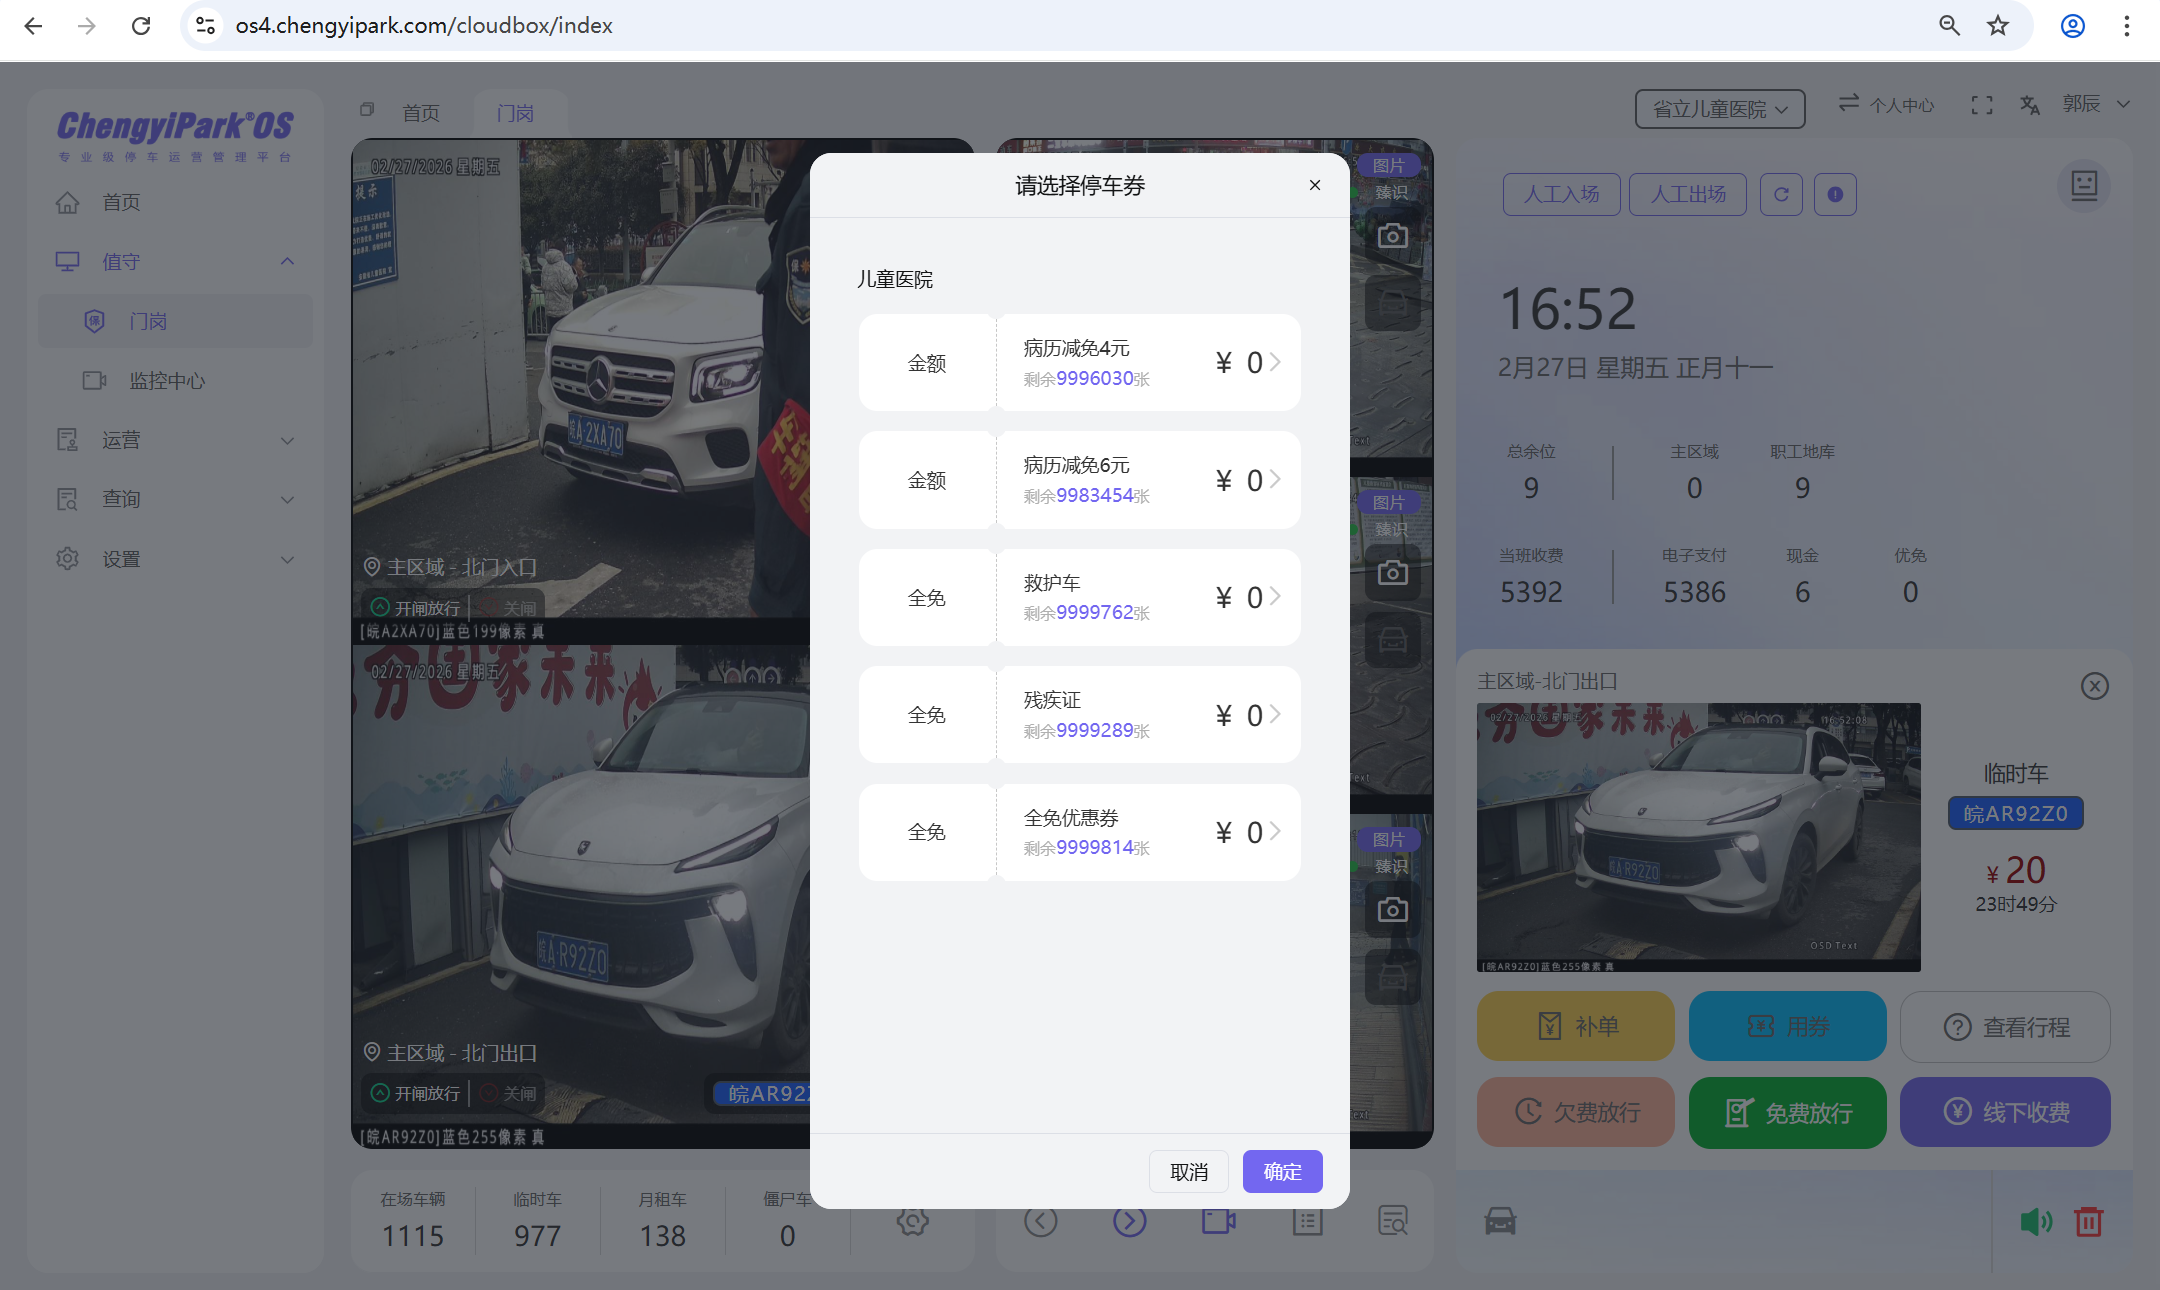Click the log search icon in bottom toolbar
The height and width of the screenshot is (1290, 2160).
[x=1392, y=1221]
